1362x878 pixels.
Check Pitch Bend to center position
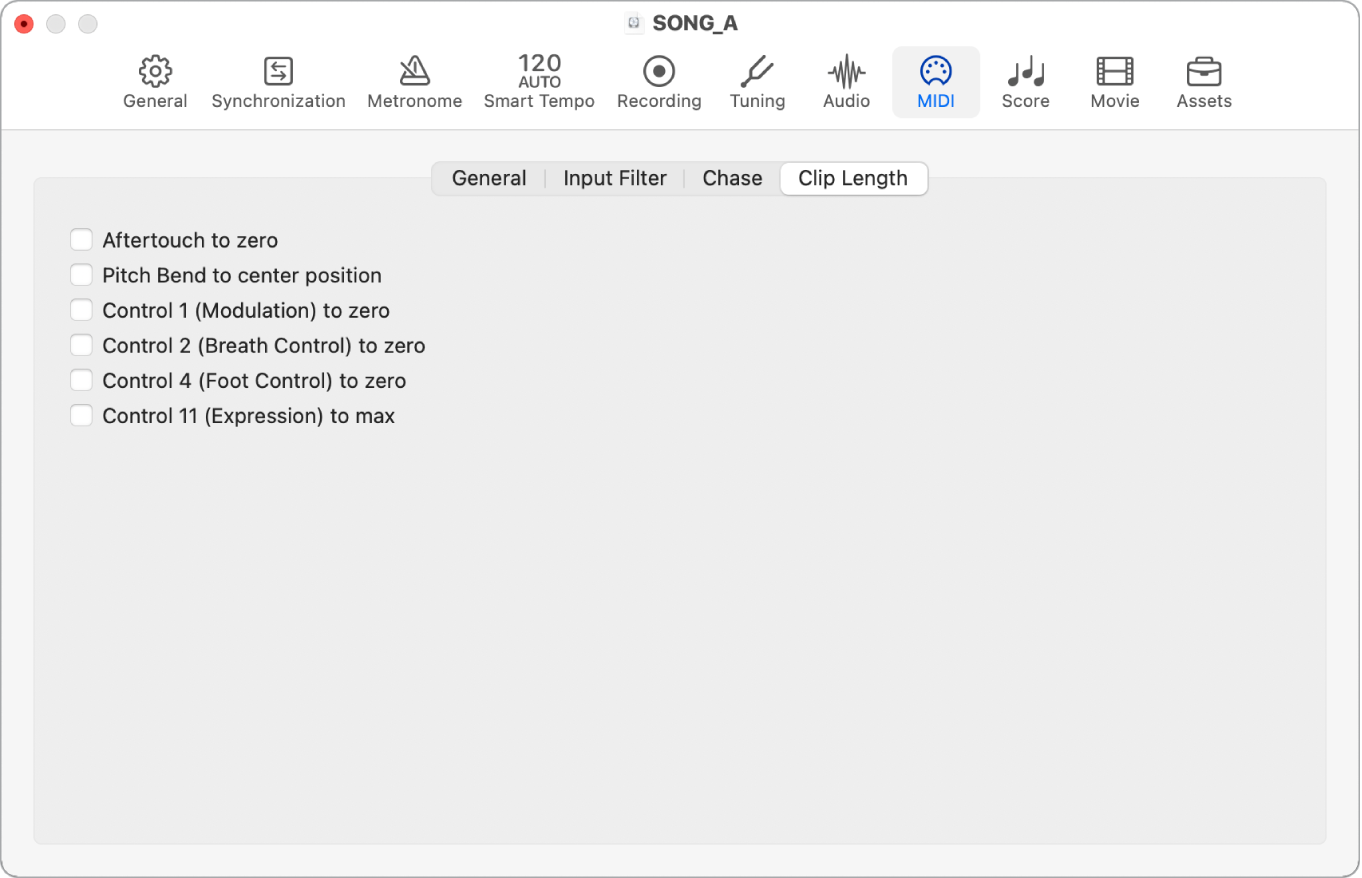pos(81,274)
